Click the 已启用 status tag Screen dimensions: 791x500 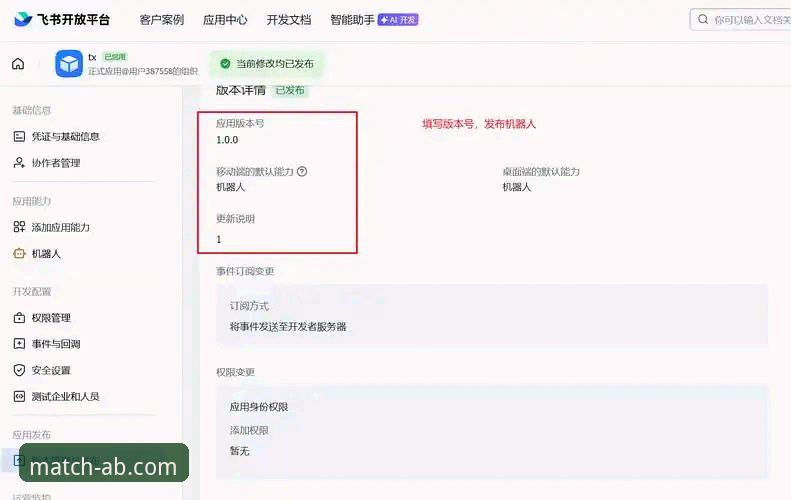pyautogui.click(x=115, y=57)
